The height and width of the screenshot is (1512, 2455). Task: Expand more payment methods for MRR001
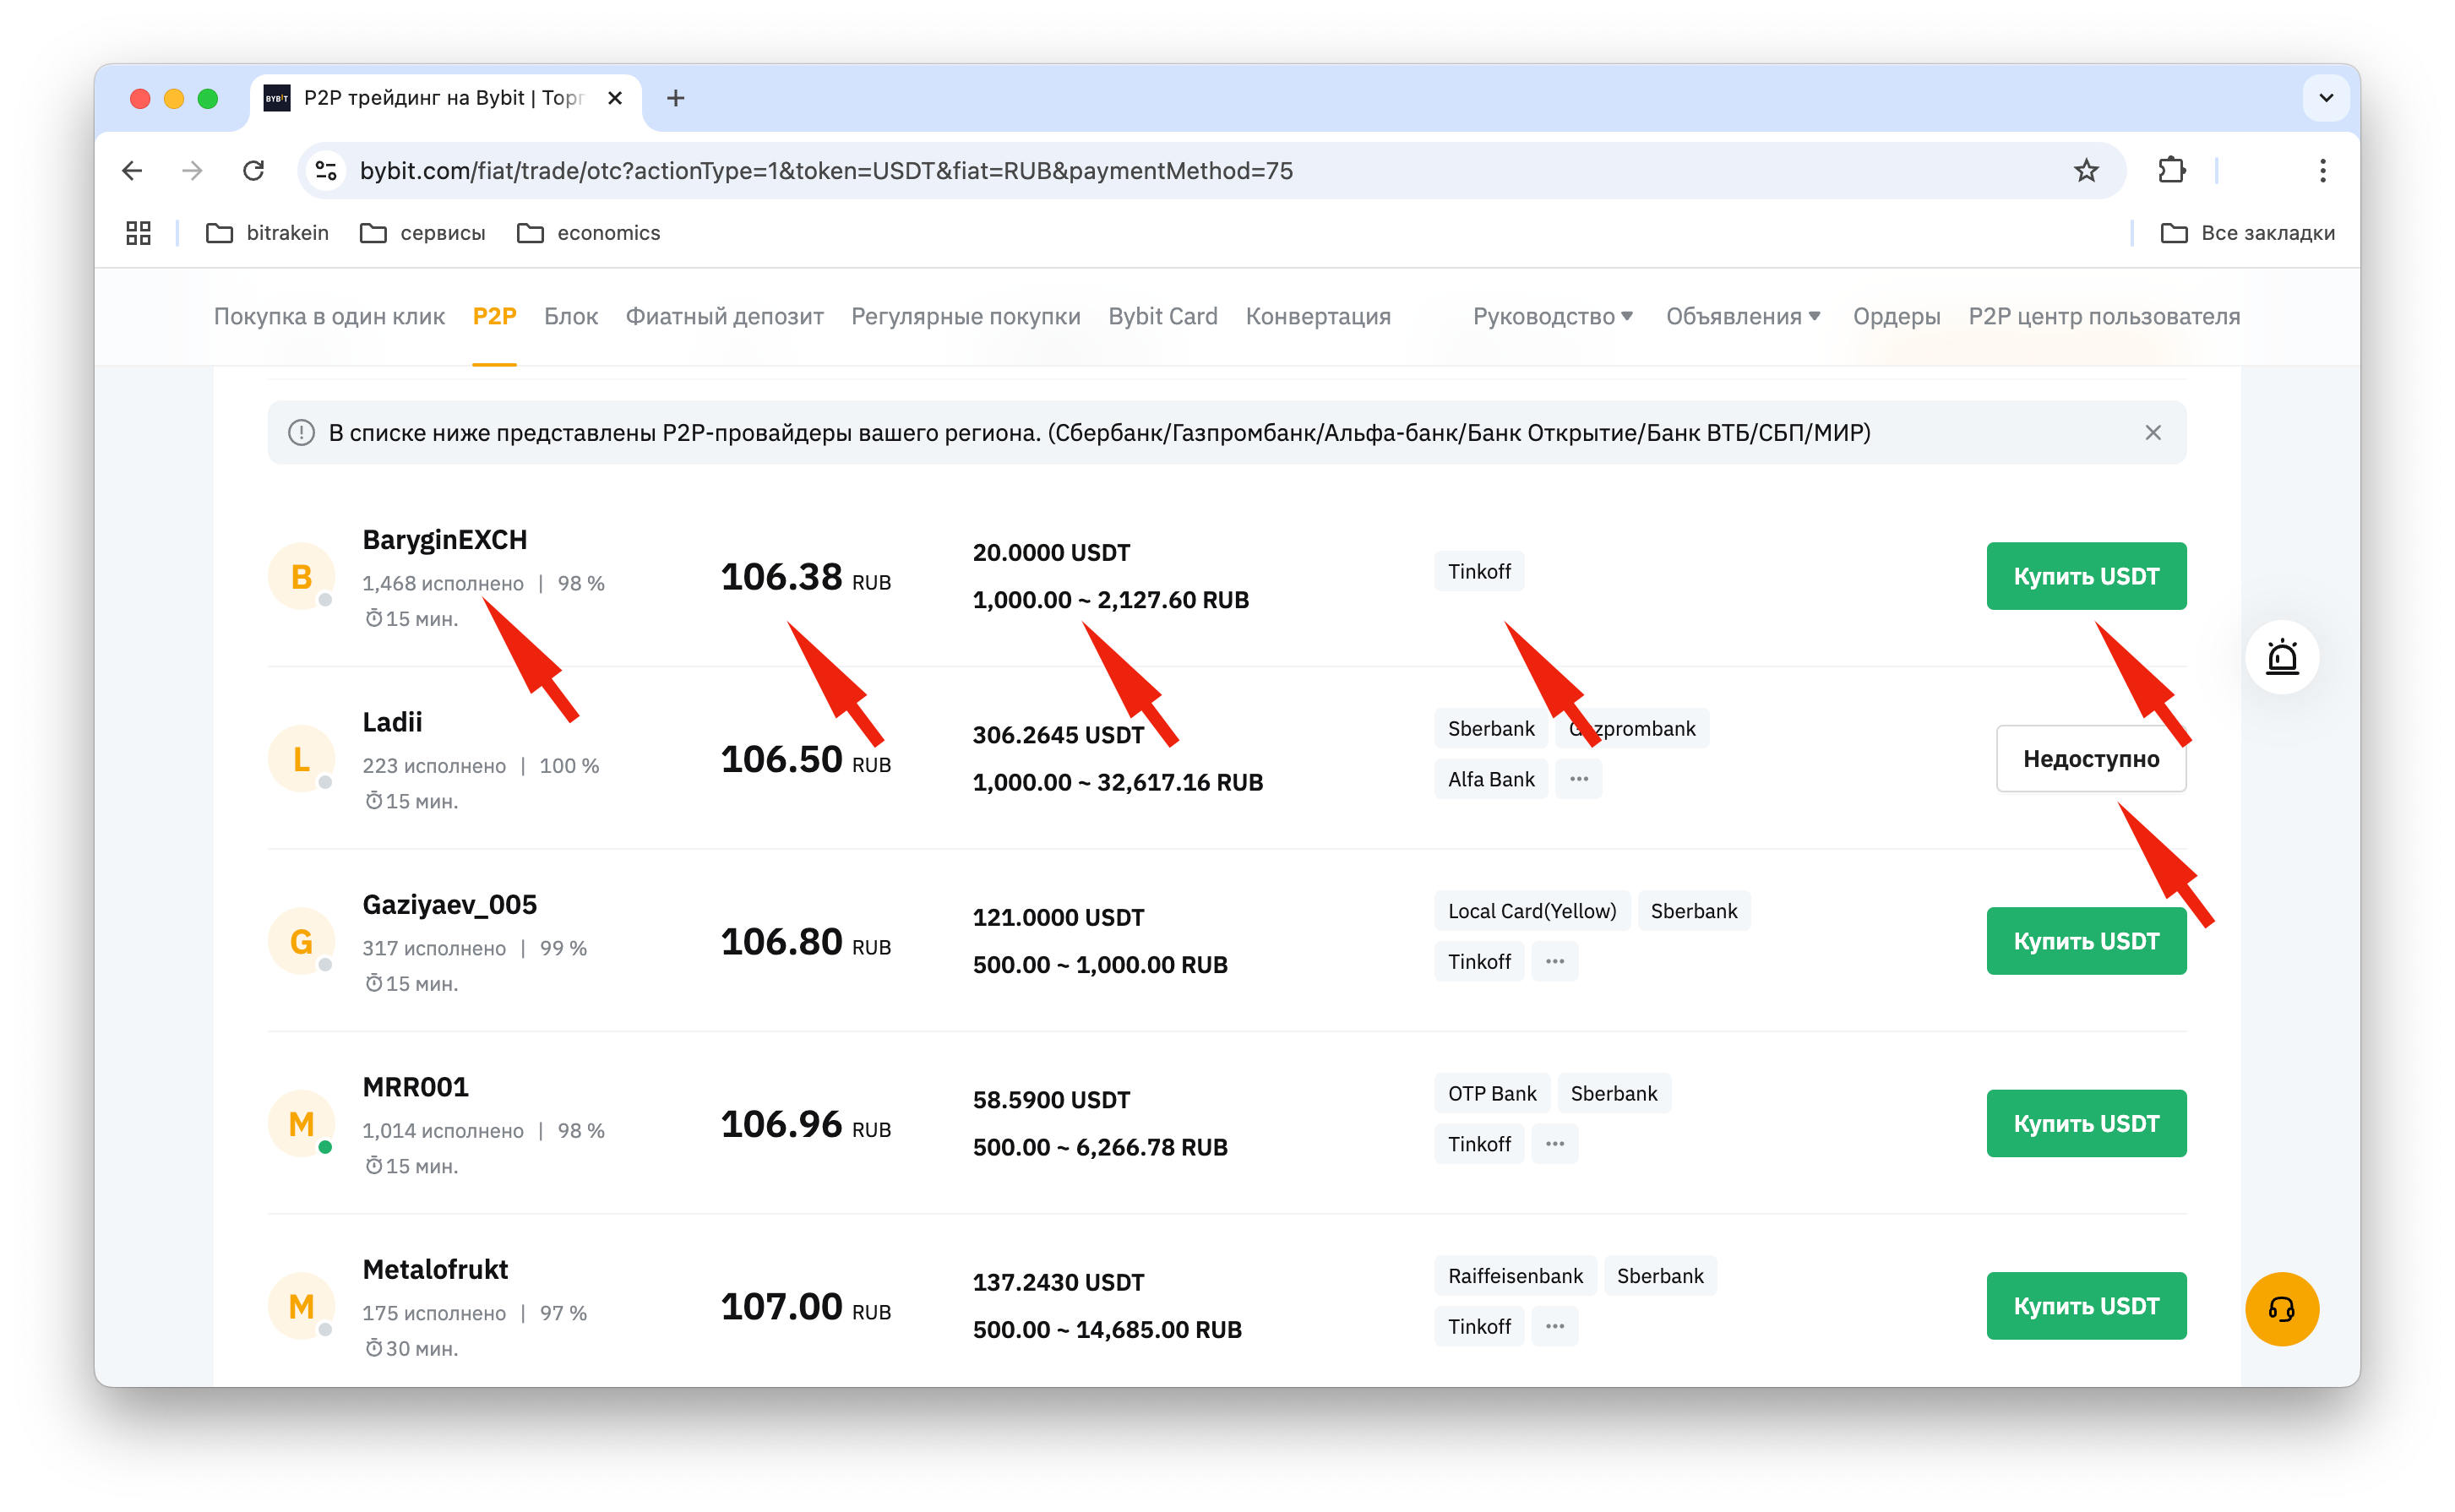coord(1554,1144)
